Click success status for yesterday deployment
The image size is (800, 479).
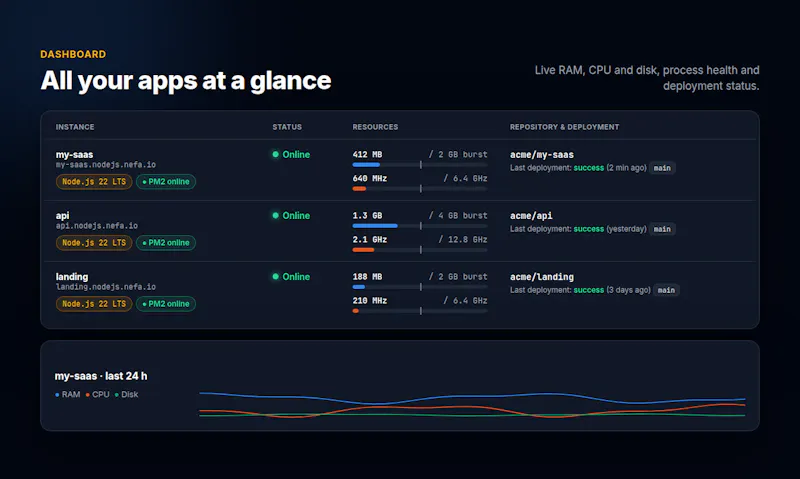pyautogui.click(x=589, y=229)
